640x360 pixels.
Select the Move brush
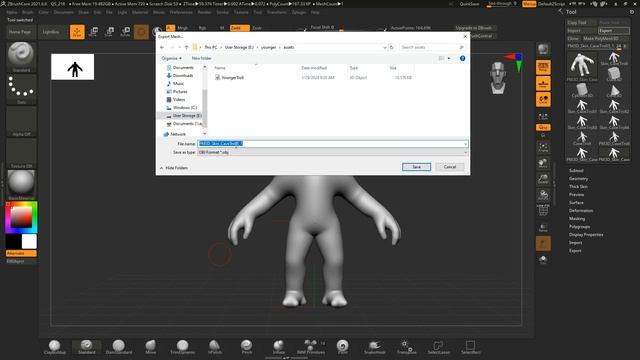pos(151,347)
